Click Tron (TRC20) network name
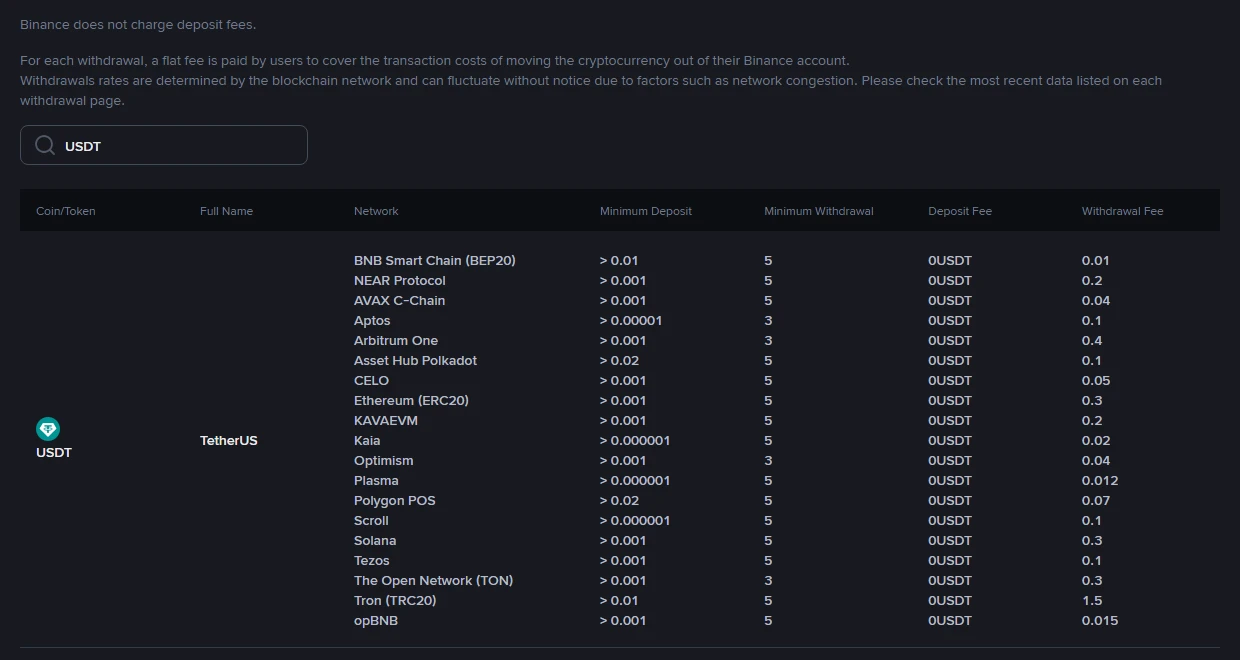This screenshot has height=660, width=1240. point(395,601)
